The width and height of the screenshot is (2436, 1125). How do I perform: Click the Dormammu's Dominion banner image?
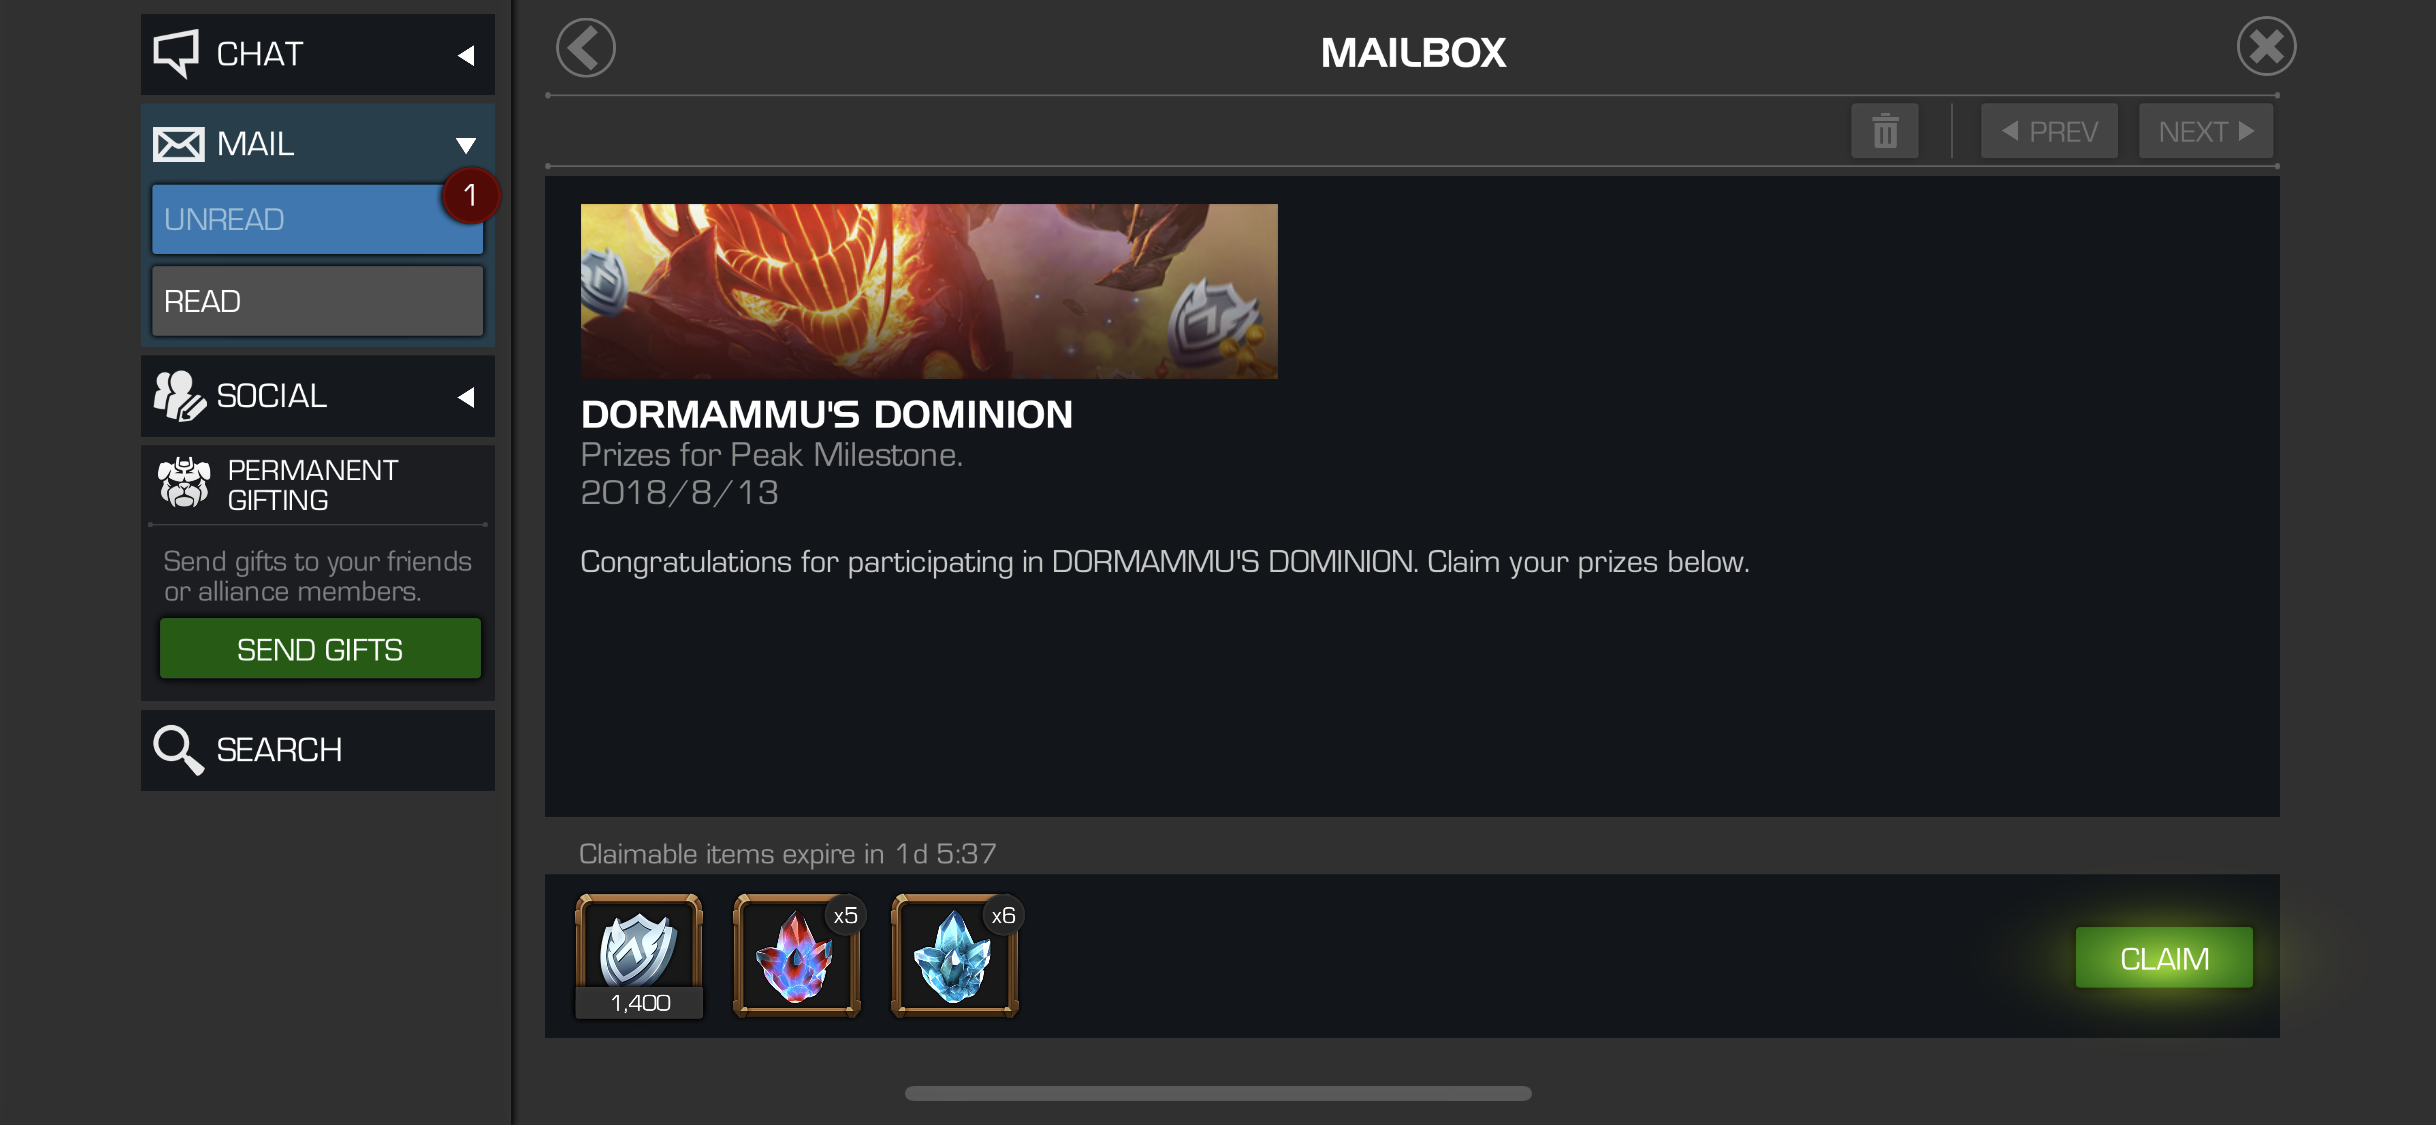tap(929, 291)
